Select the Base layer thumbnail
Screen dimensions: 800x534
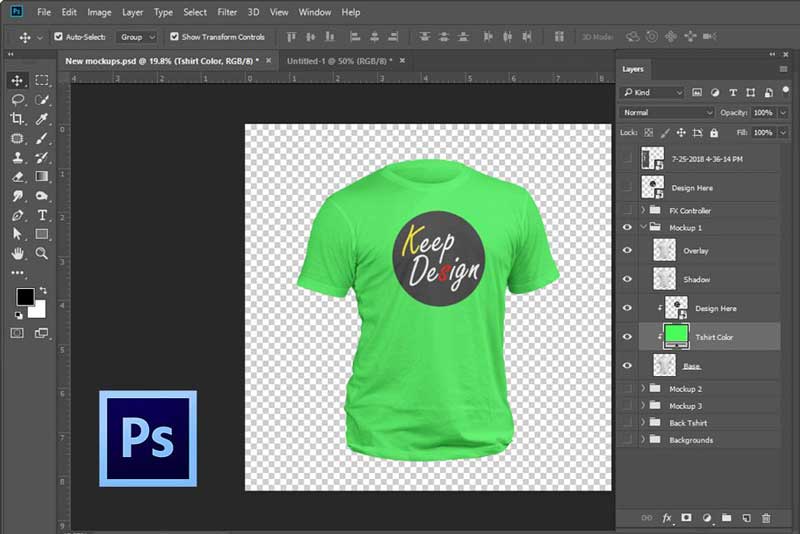coord(665,365)
